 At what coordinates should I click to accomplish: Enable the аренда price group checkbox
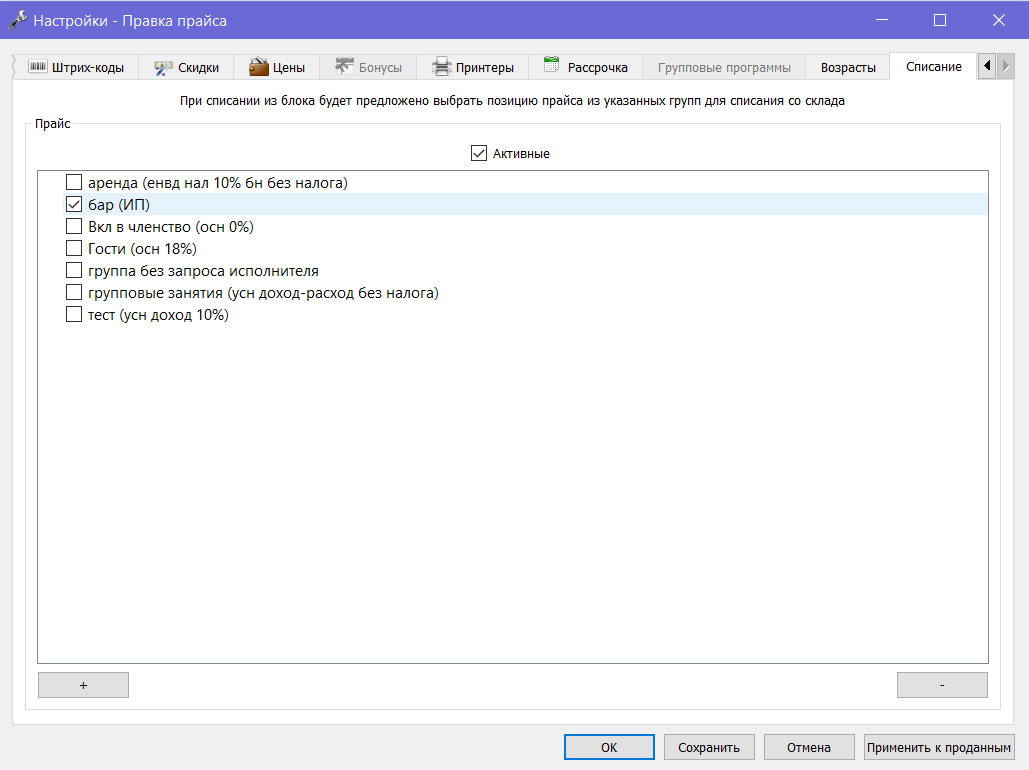[x=74, y=182]
